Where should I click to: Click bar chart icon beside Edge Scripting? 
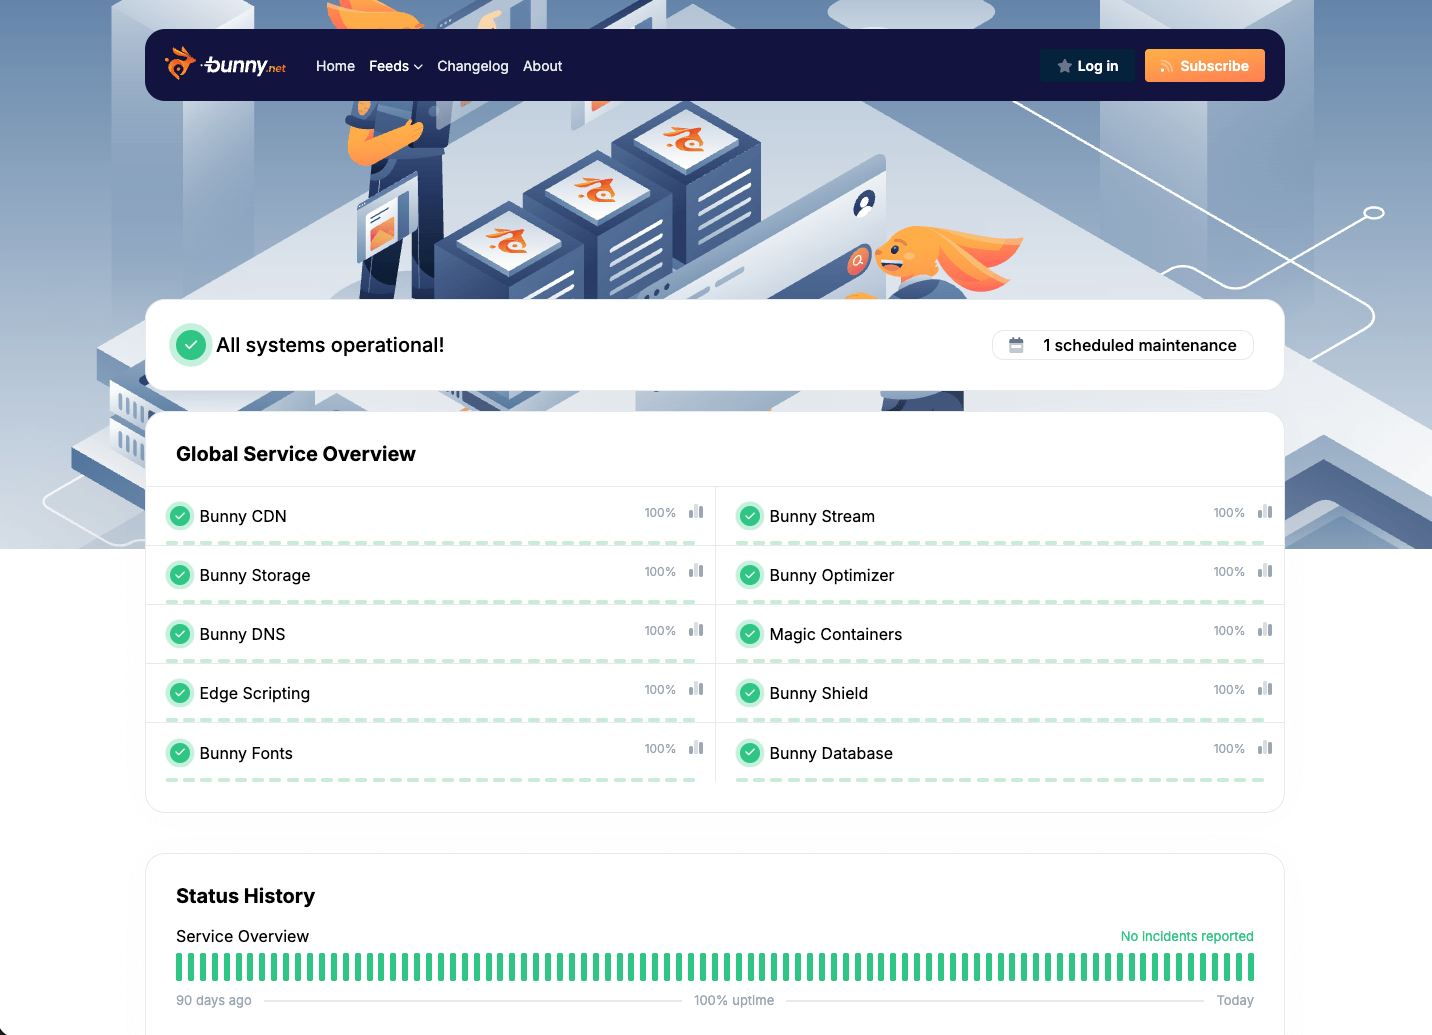[696, 689]
